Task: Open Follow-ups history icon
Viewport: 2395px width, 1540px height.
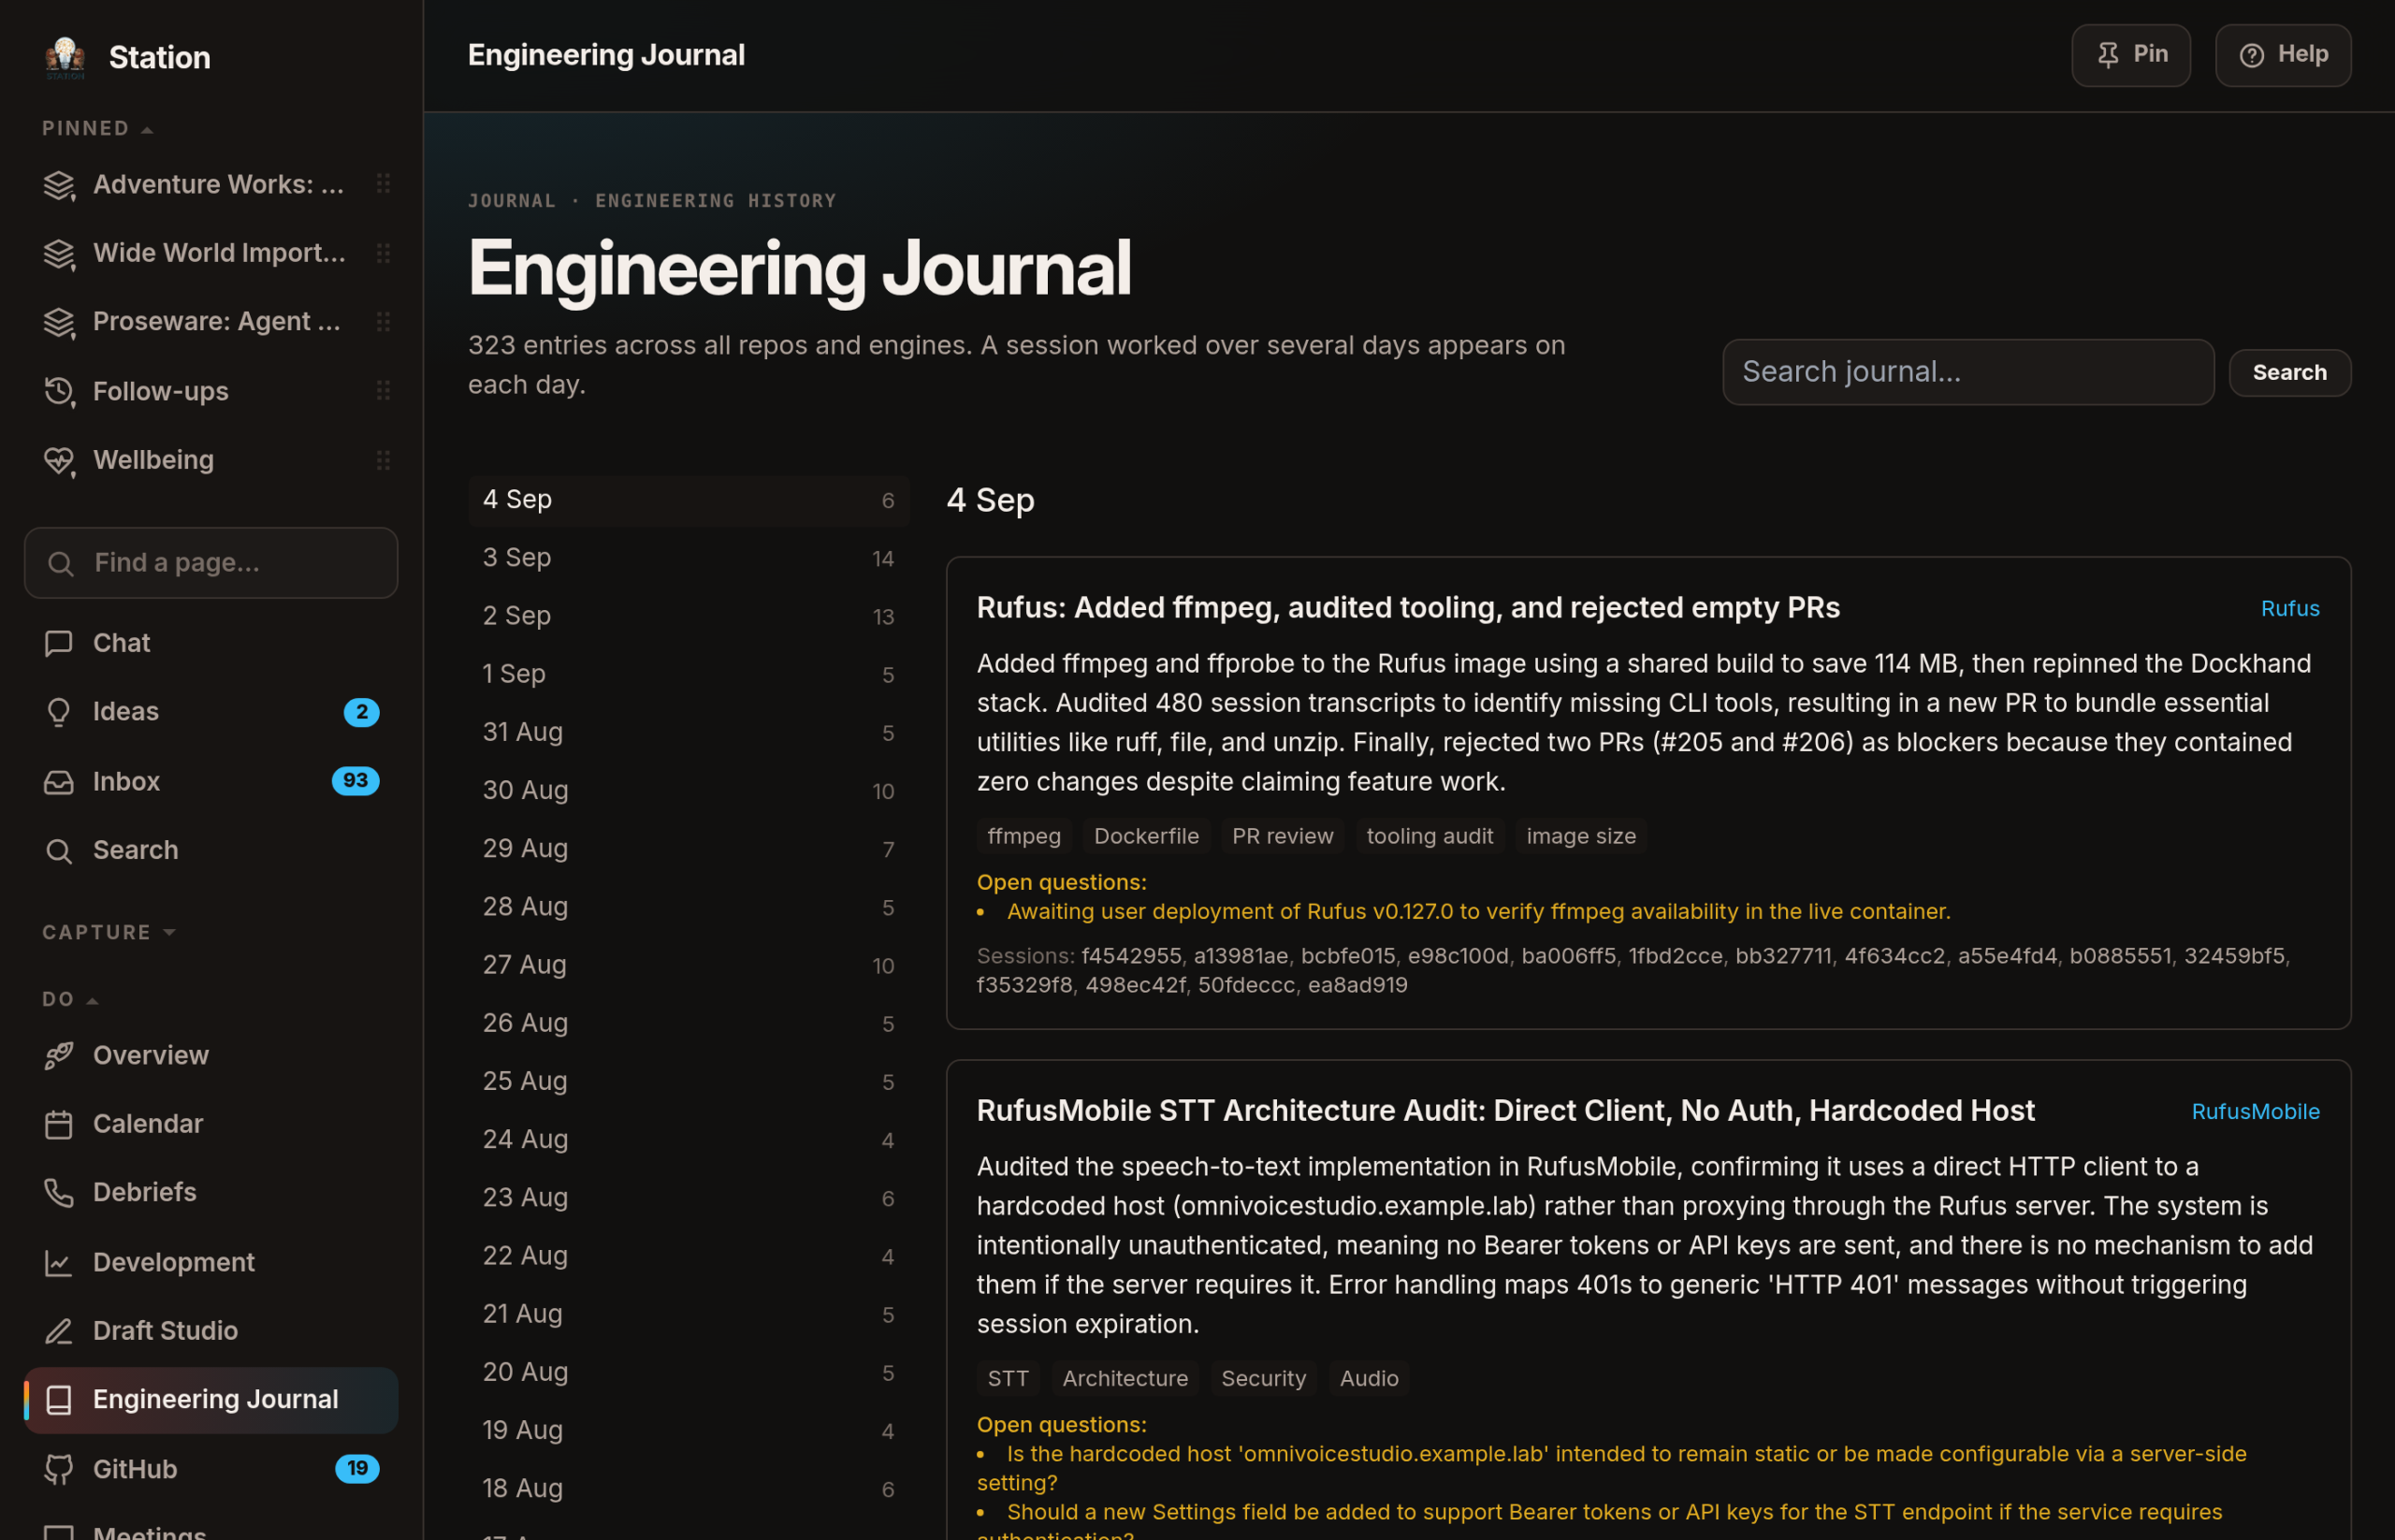Action: point(59,391)
